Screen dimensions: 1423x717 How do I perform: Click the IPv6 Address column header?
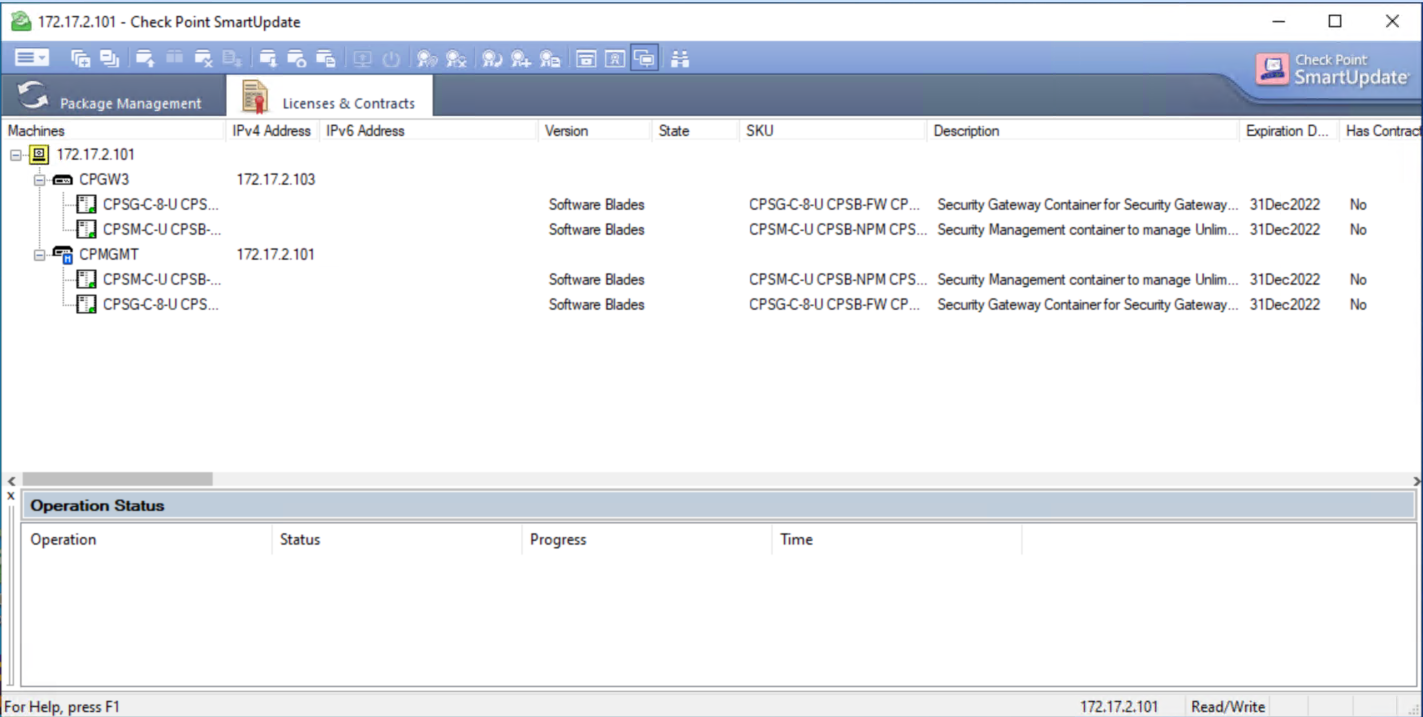[x=428, y=131]
